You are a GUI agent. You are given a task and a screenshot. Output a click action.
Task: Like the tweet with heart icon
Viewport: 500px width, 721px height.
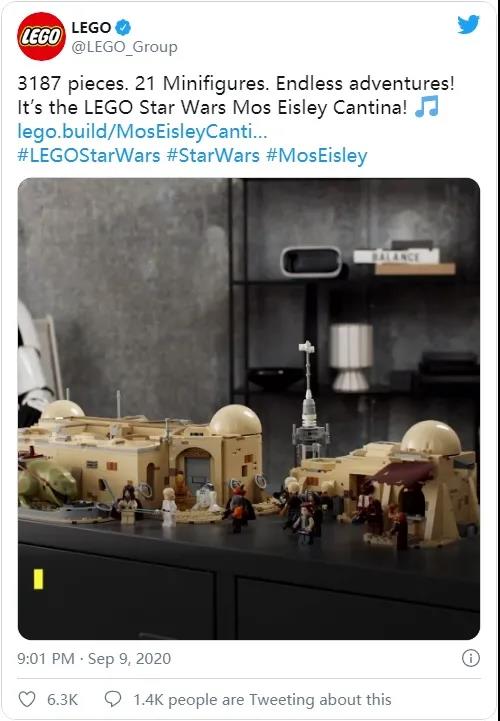[x=27, y=699]
